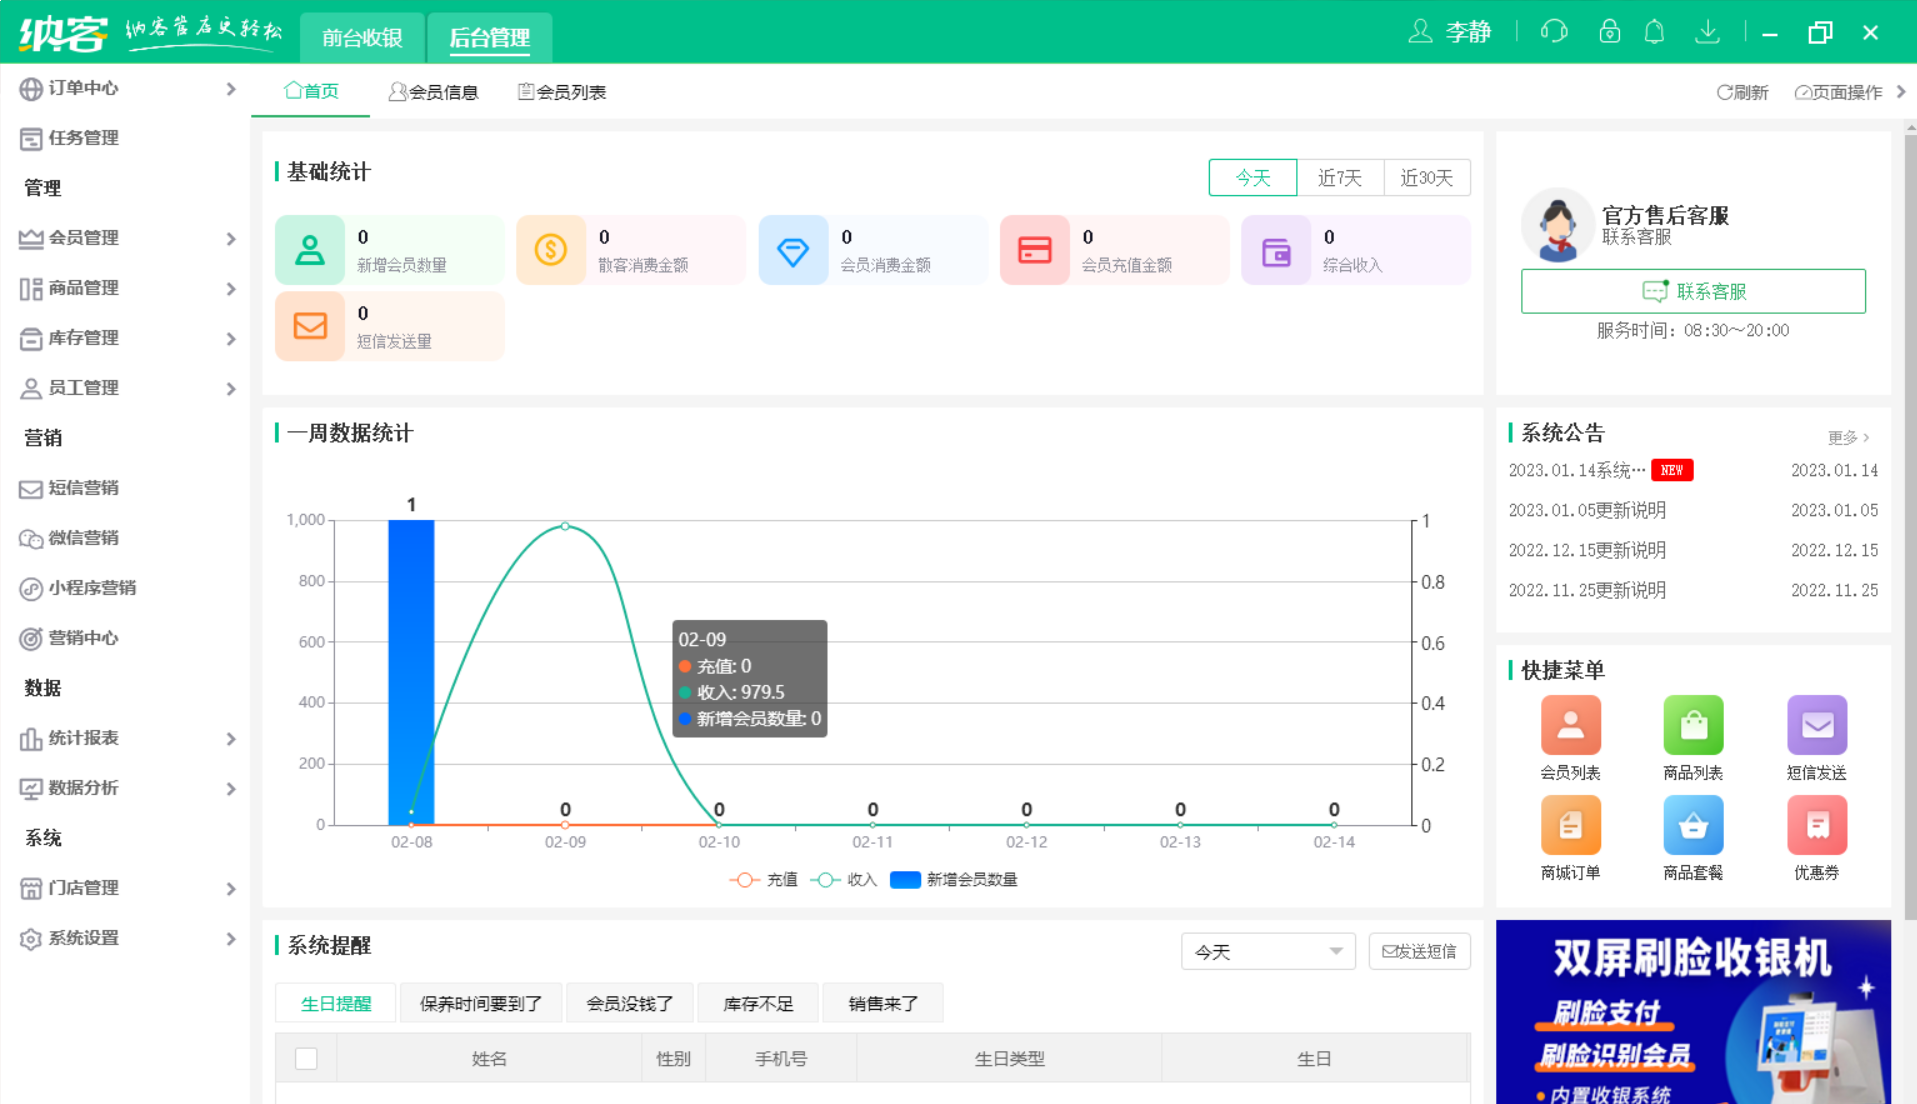Switch to the 前台收银 mode

click(x=361, y=37)
